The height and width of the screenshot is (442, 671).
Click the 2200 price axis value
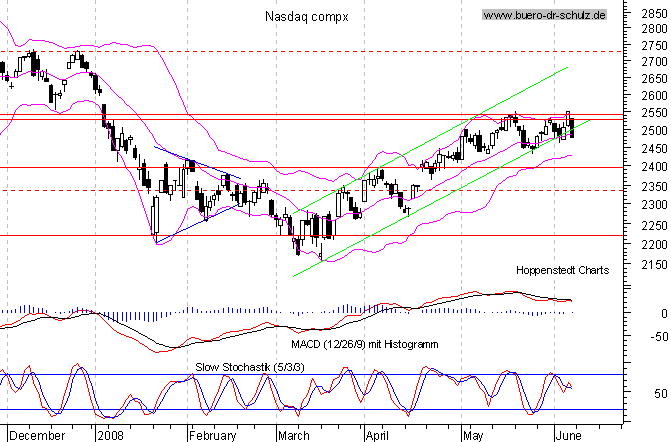click(654, 245)
